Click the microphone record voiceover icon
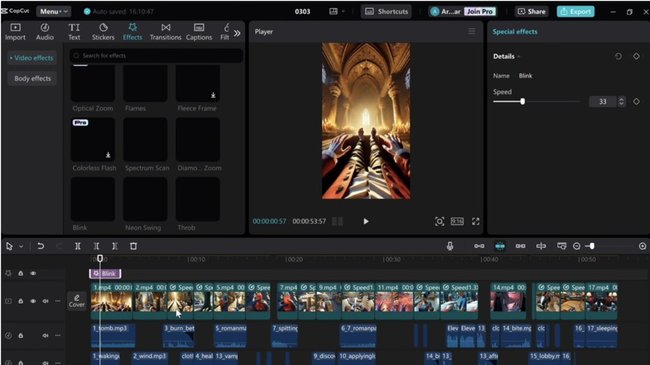The width and height of the screenshot is (650, 365). [x=450, y=246]
